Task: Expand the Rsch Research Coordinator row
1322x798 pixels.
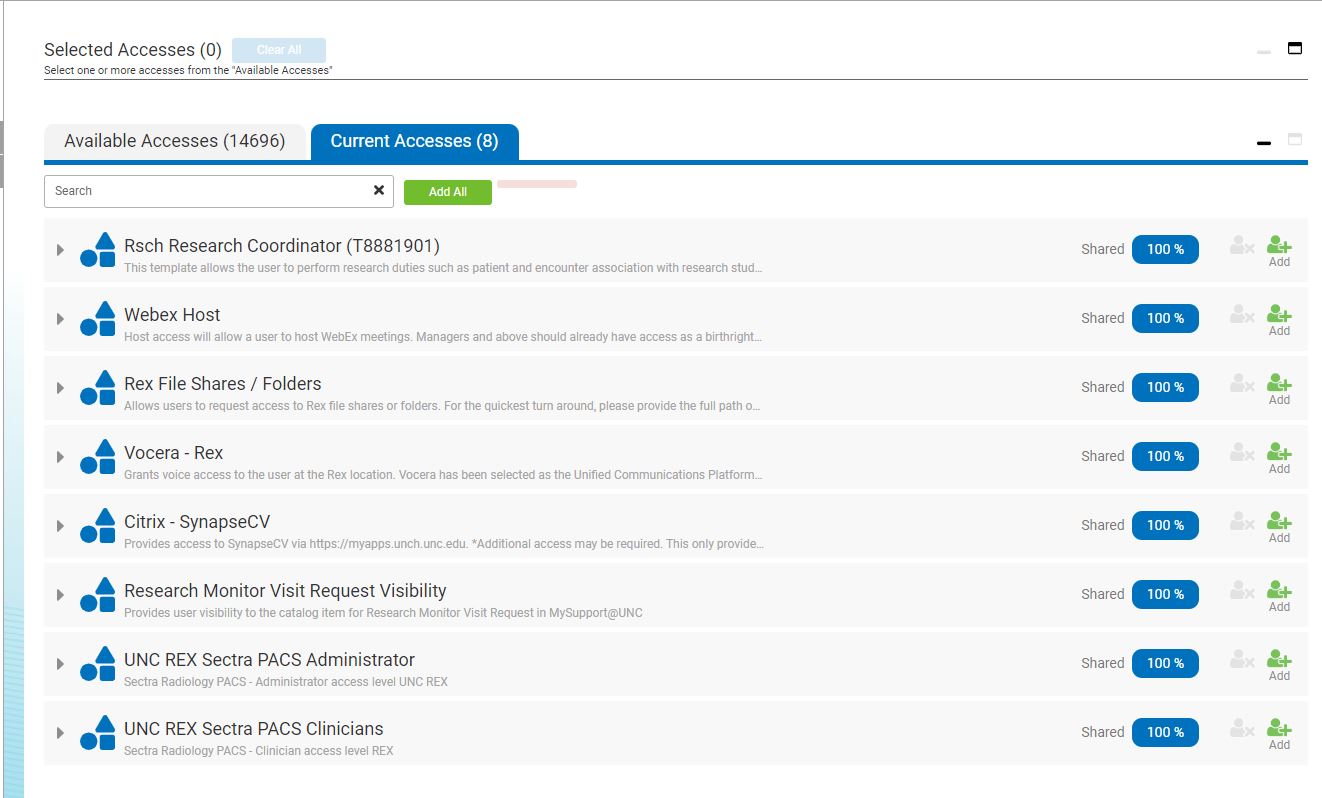Action: (60, 250)
